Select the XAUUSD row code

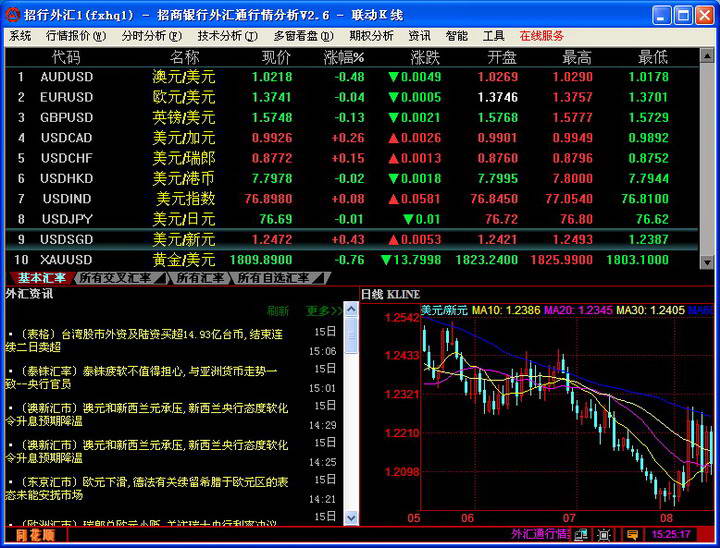pyautogui.click(x=66, y=260)
